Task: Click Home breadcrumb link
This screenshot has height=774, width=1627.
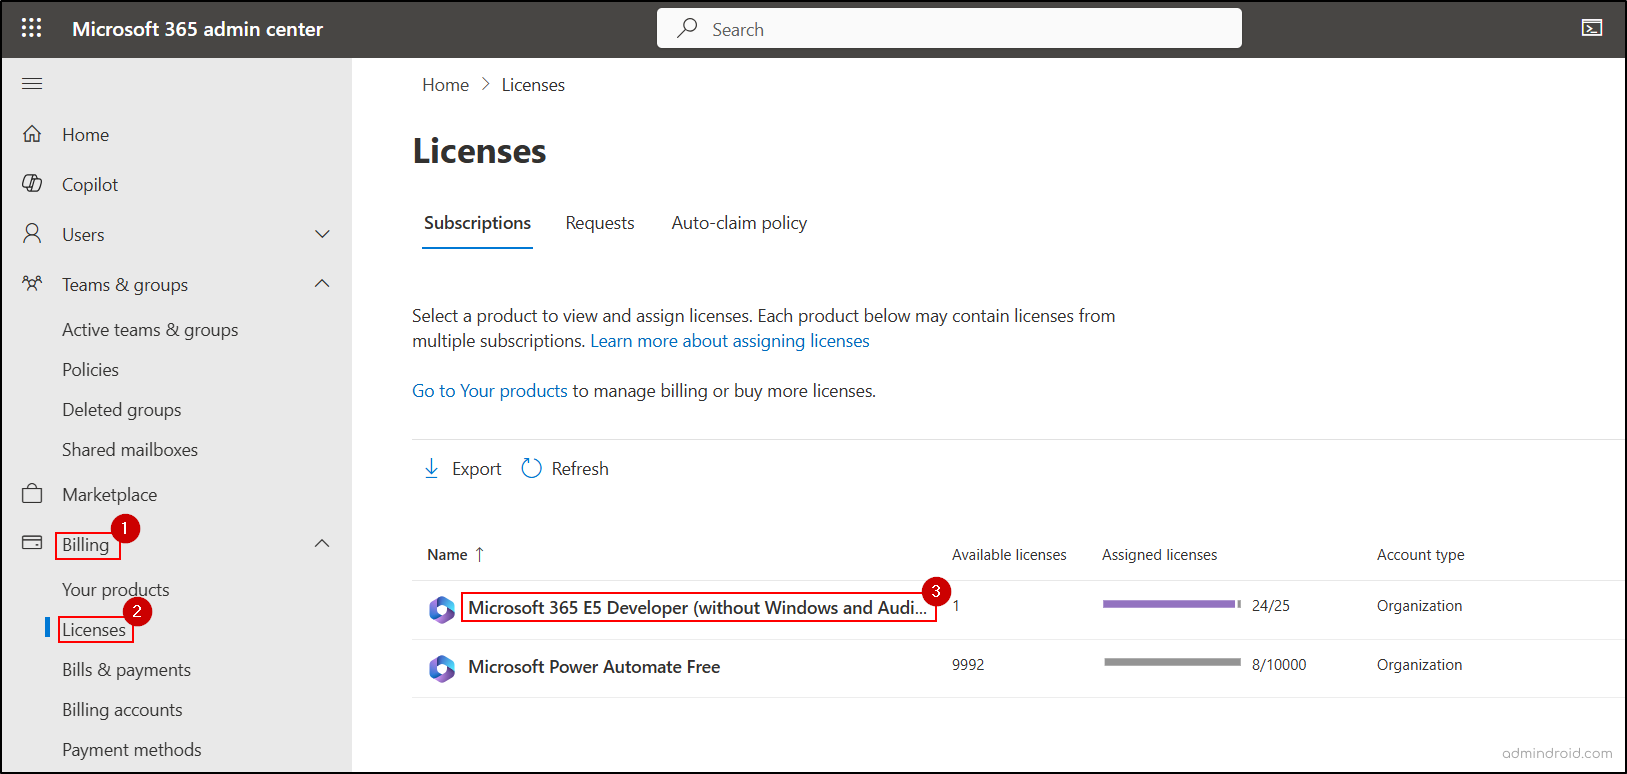Action: (445, 85)
